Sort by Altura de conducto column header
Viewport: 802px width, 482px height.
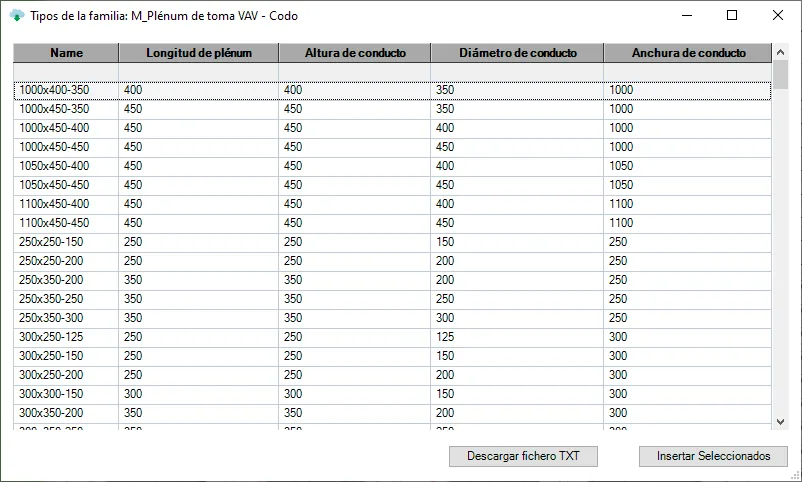pyautogui.click(x=354, y=53)
